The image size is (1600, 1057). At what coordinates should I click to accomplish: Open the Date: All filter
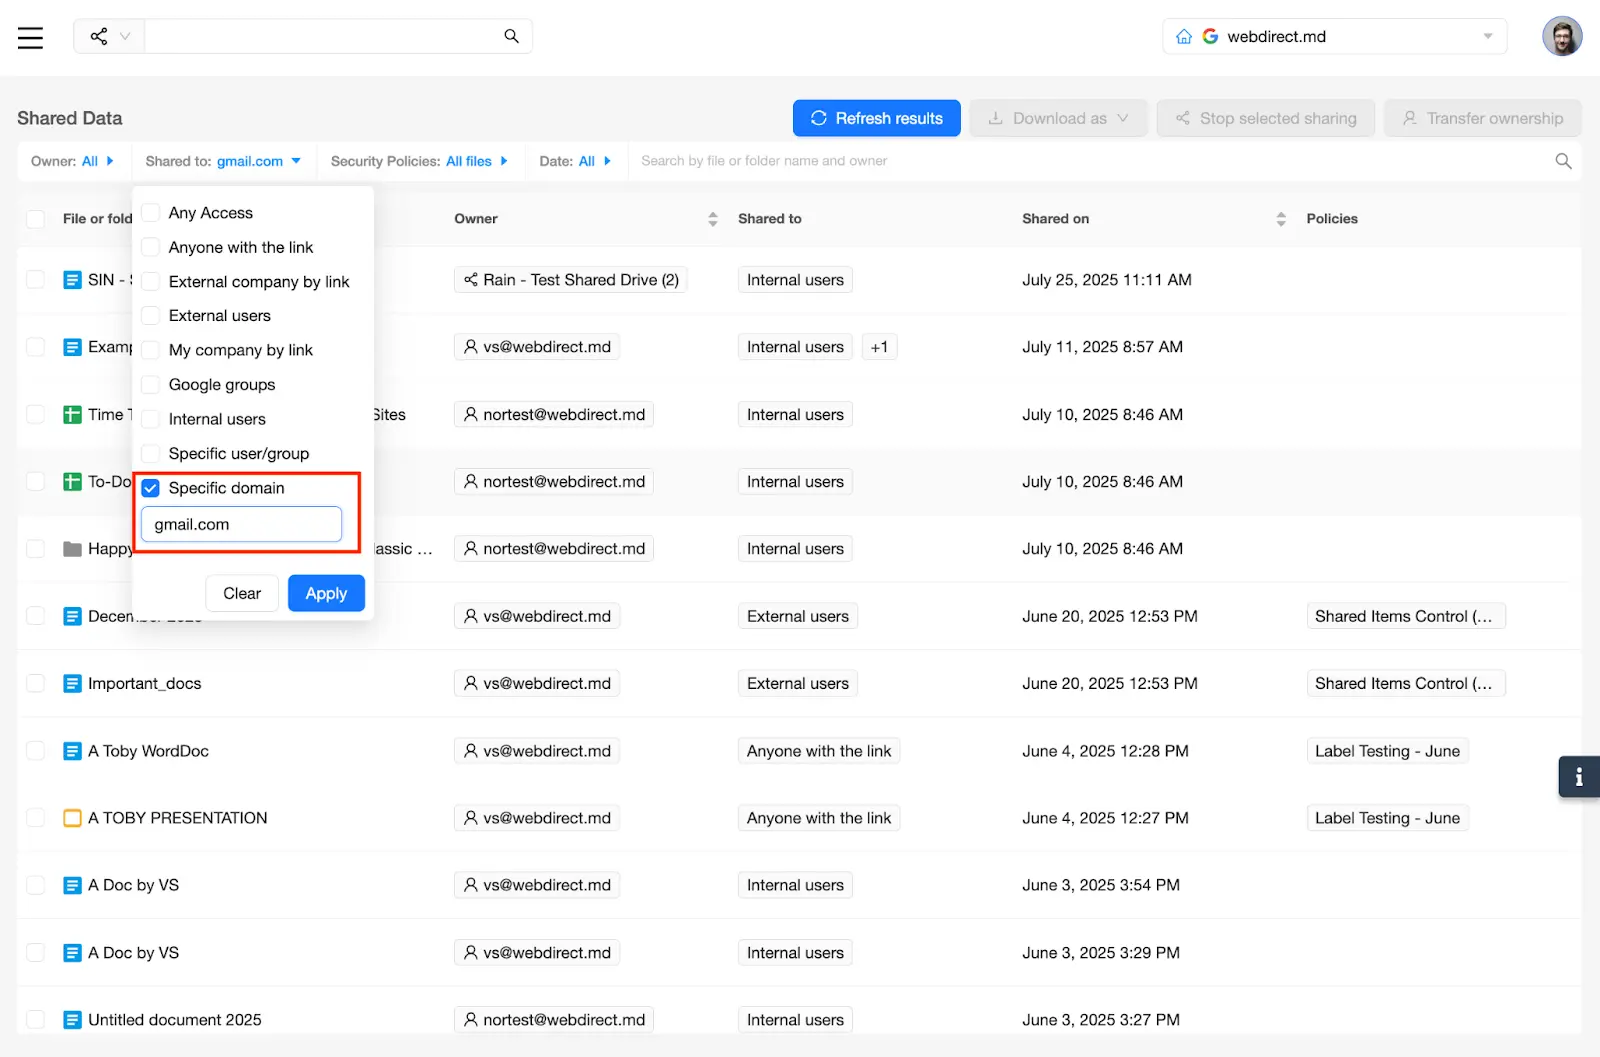tap(575, 161)
